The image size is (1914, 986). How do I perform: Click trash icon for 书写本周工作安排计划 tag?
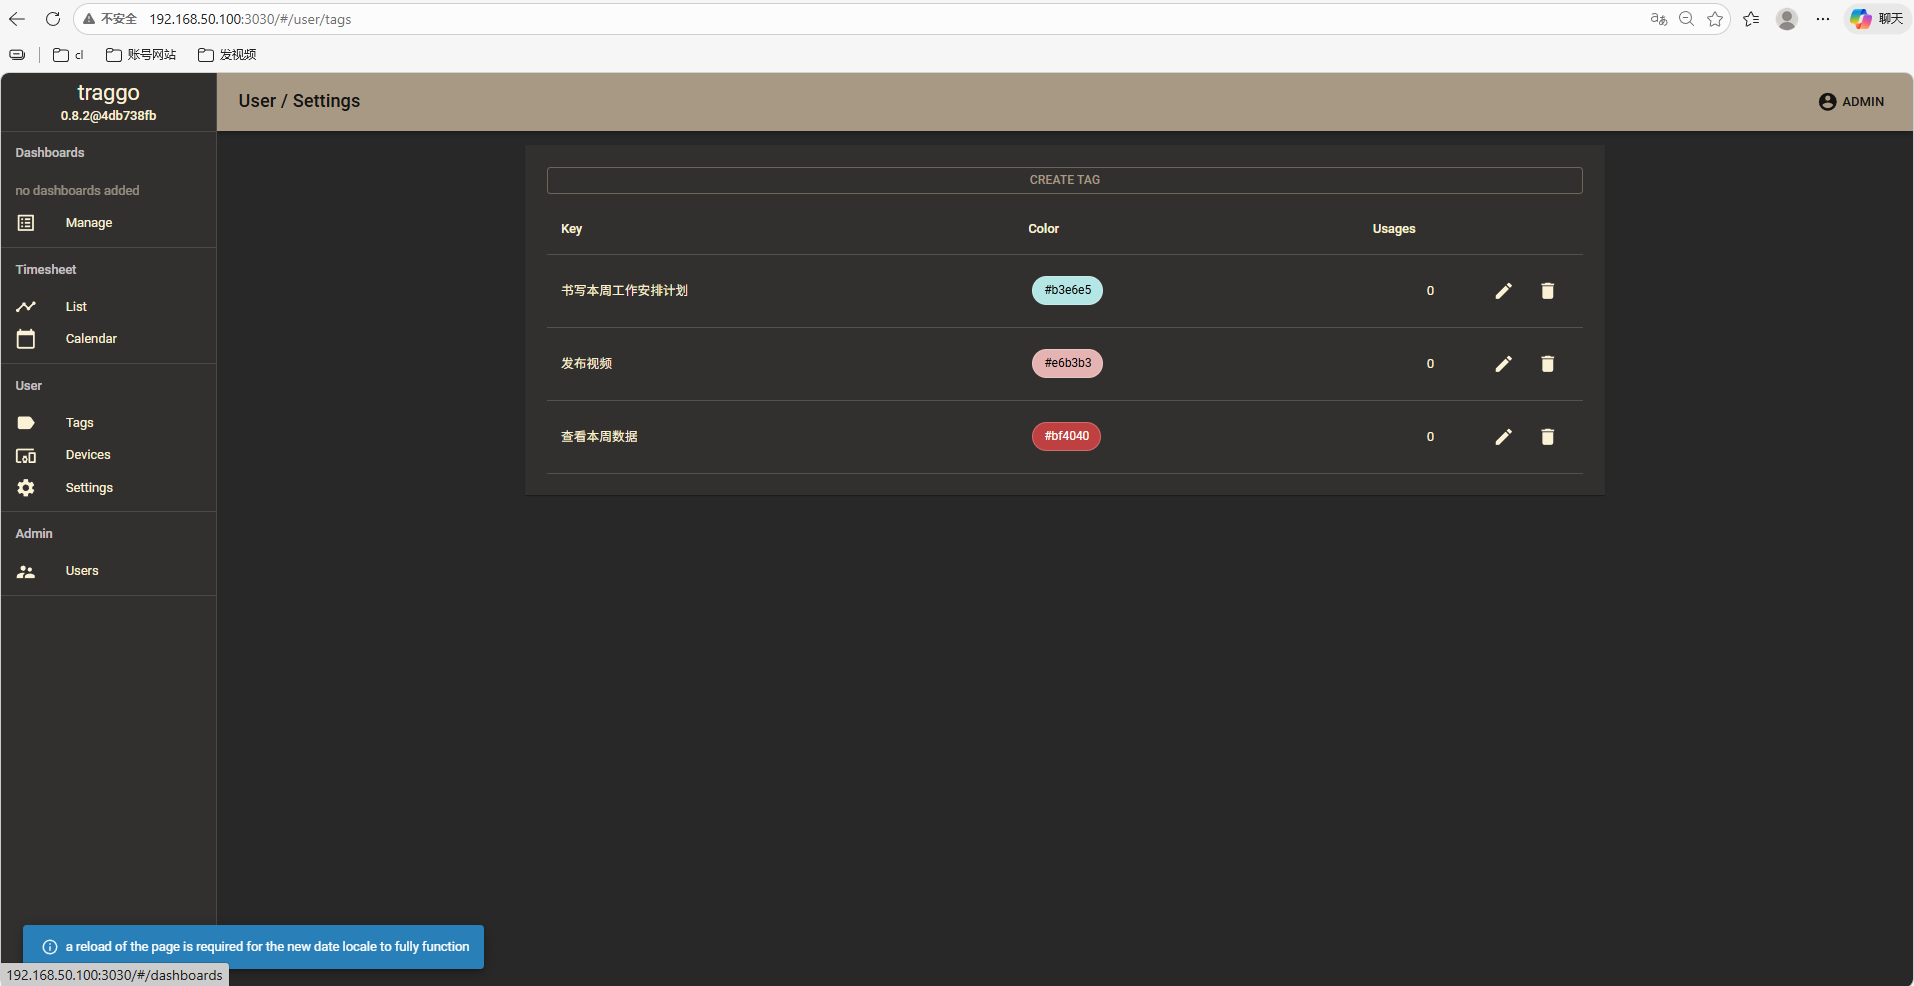click(x=1547, y=291)
